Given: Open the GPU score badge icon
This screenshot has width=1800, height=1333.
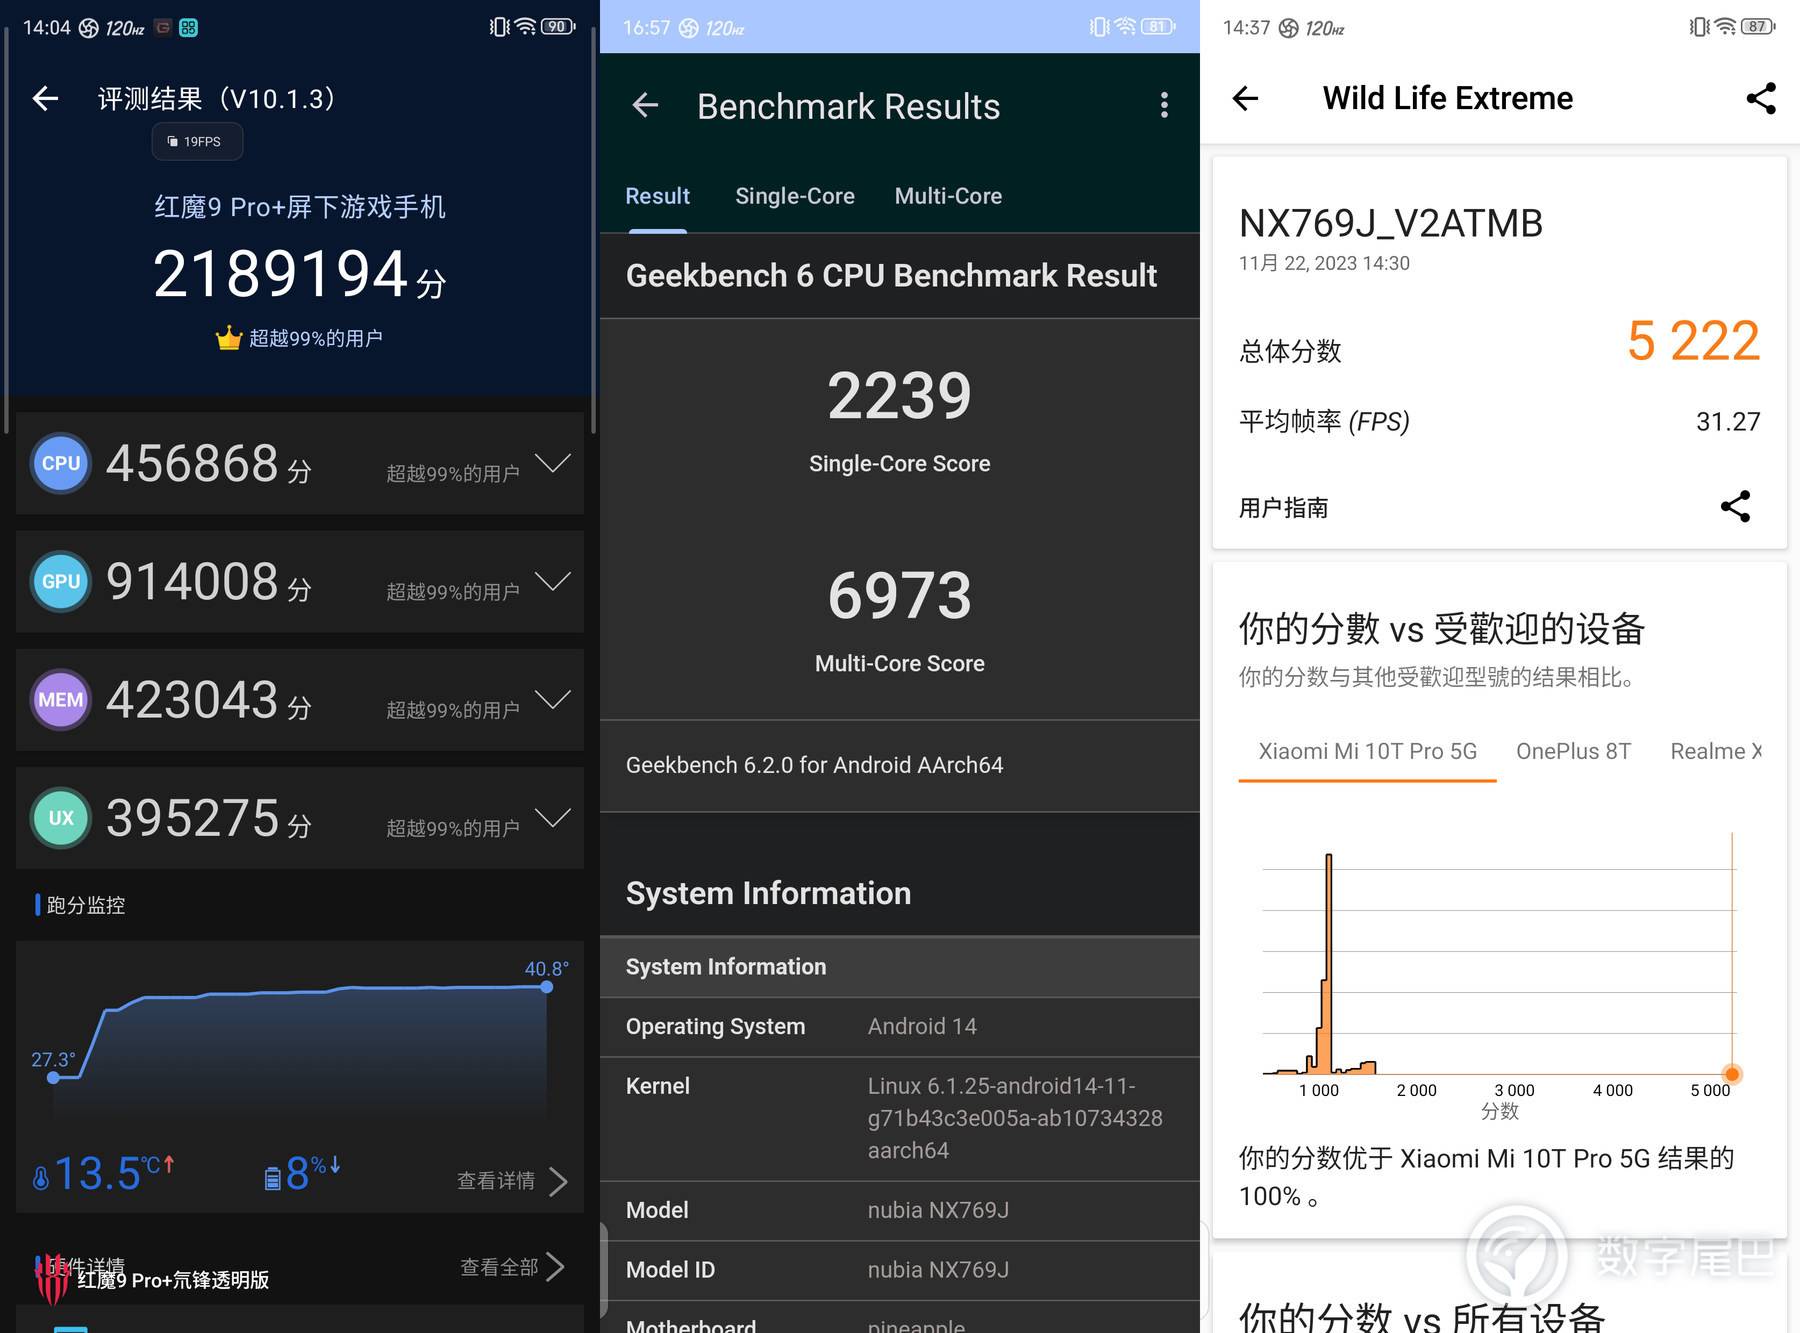Looking at the screenshot, I should (61, 581).
